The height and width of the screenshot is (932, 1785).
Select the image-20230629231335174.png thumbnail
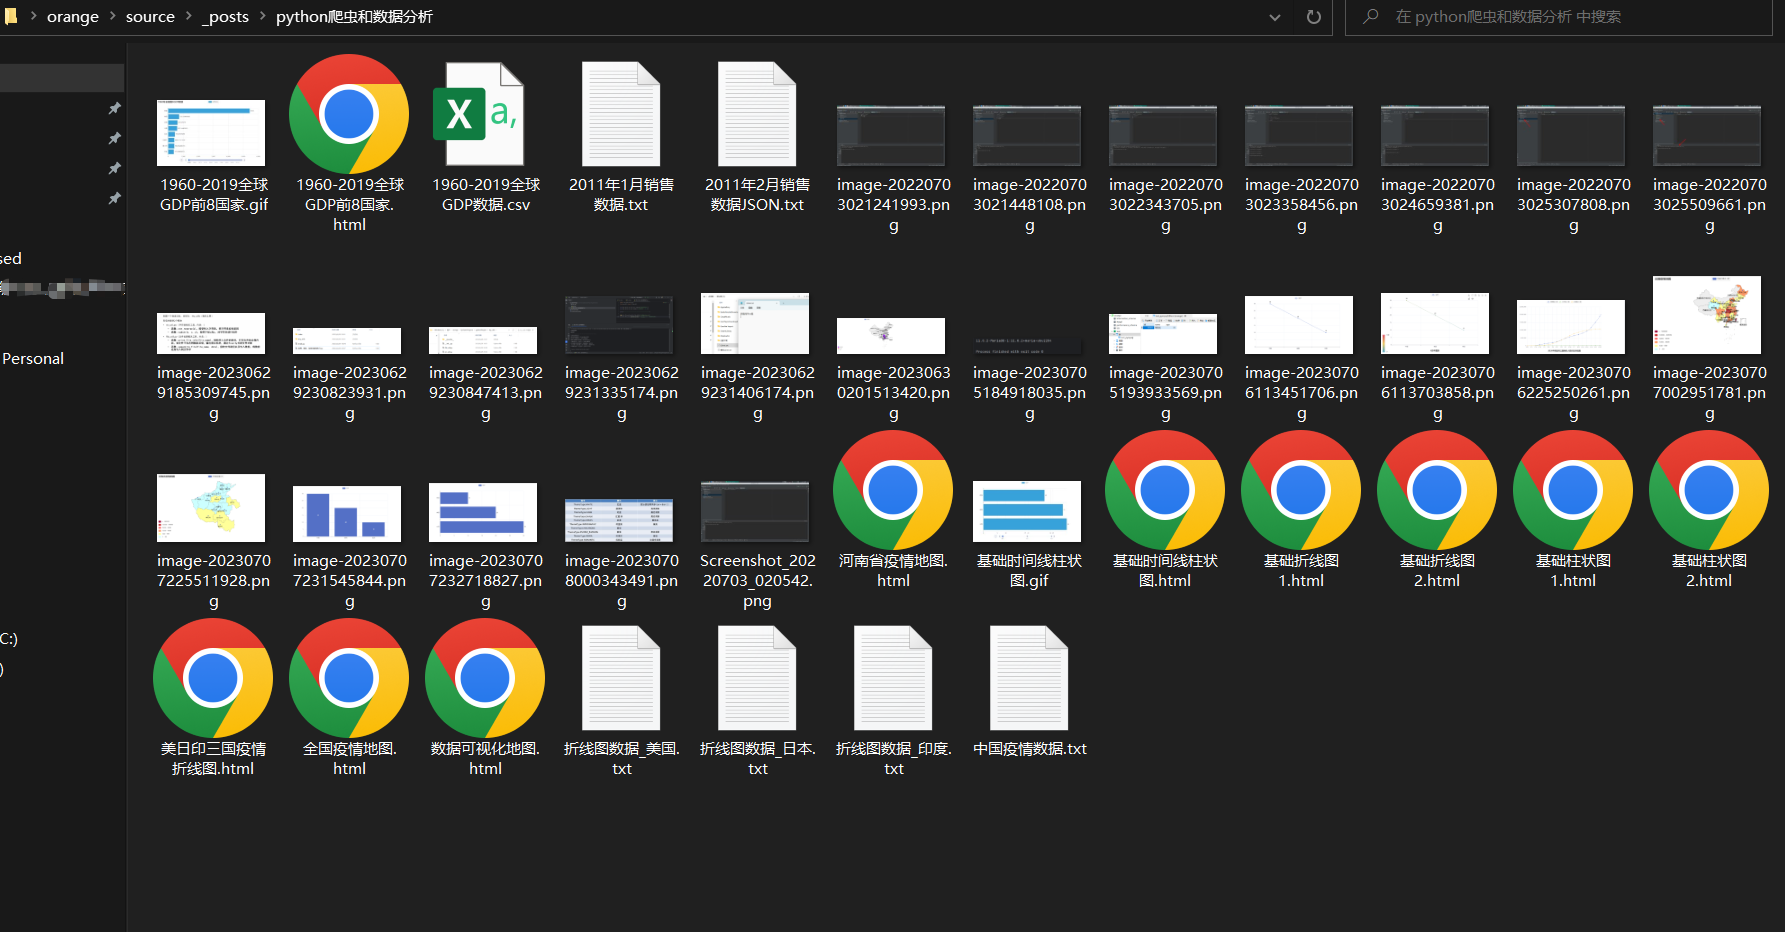tap(619, 325)
